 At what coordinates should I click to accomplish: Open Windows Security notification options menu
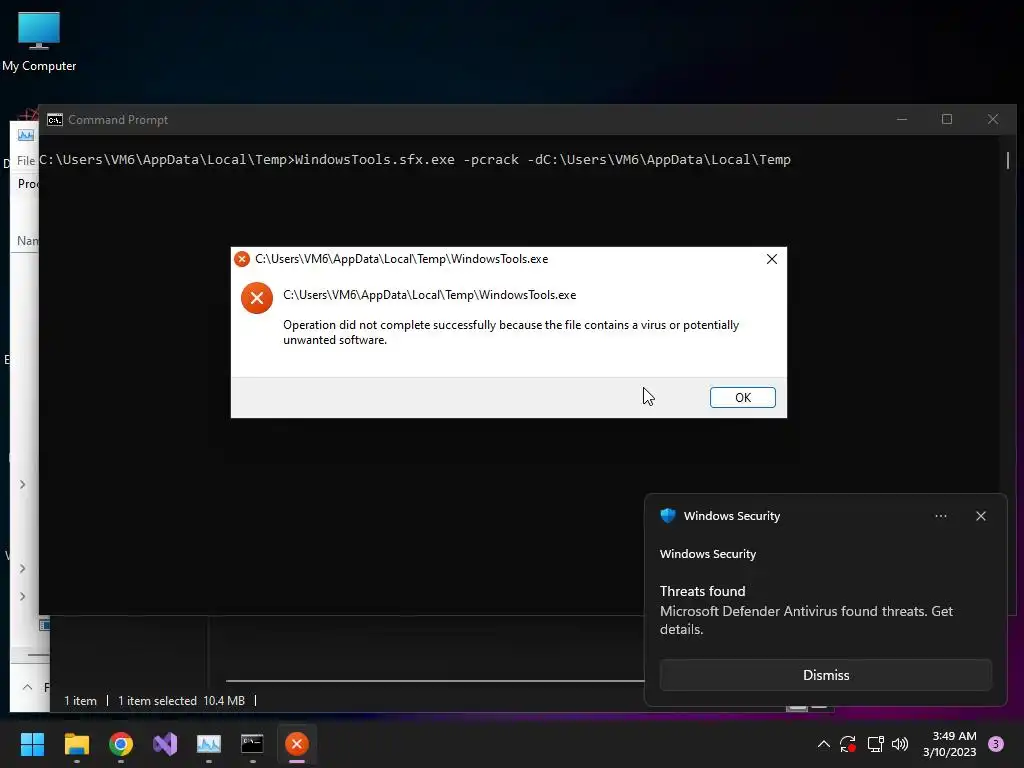(x=940, y=516)
